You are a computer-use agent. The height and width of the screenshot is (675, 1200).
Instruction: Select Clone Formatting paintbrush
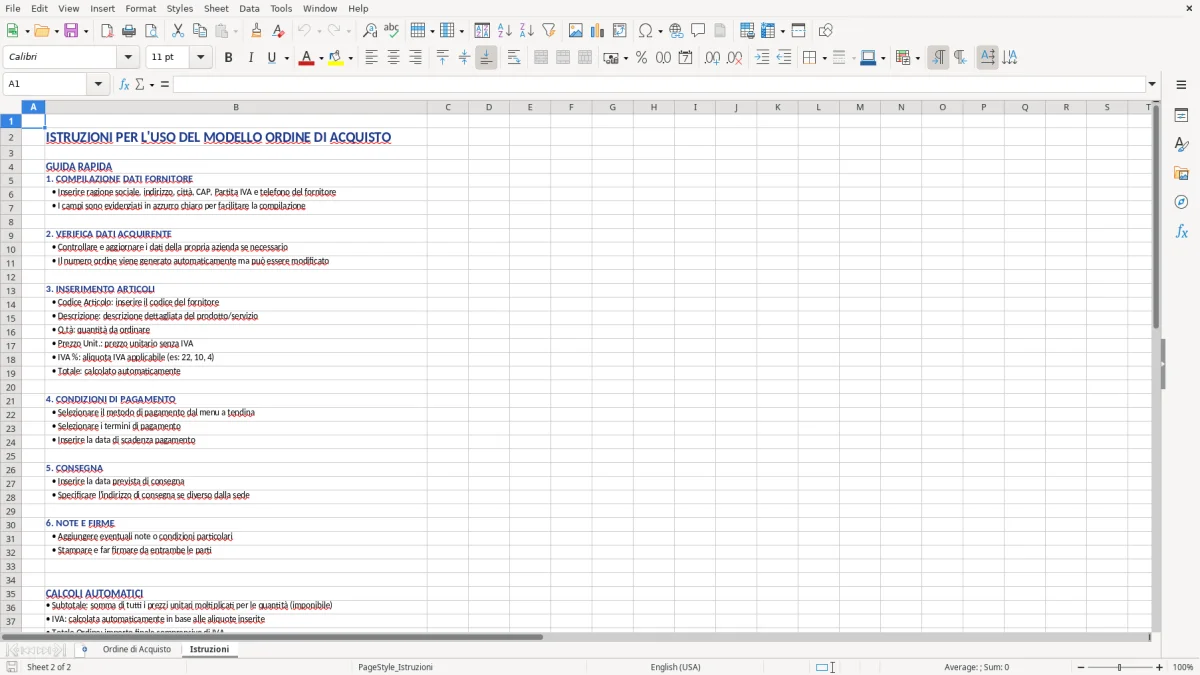pos(257,31)
